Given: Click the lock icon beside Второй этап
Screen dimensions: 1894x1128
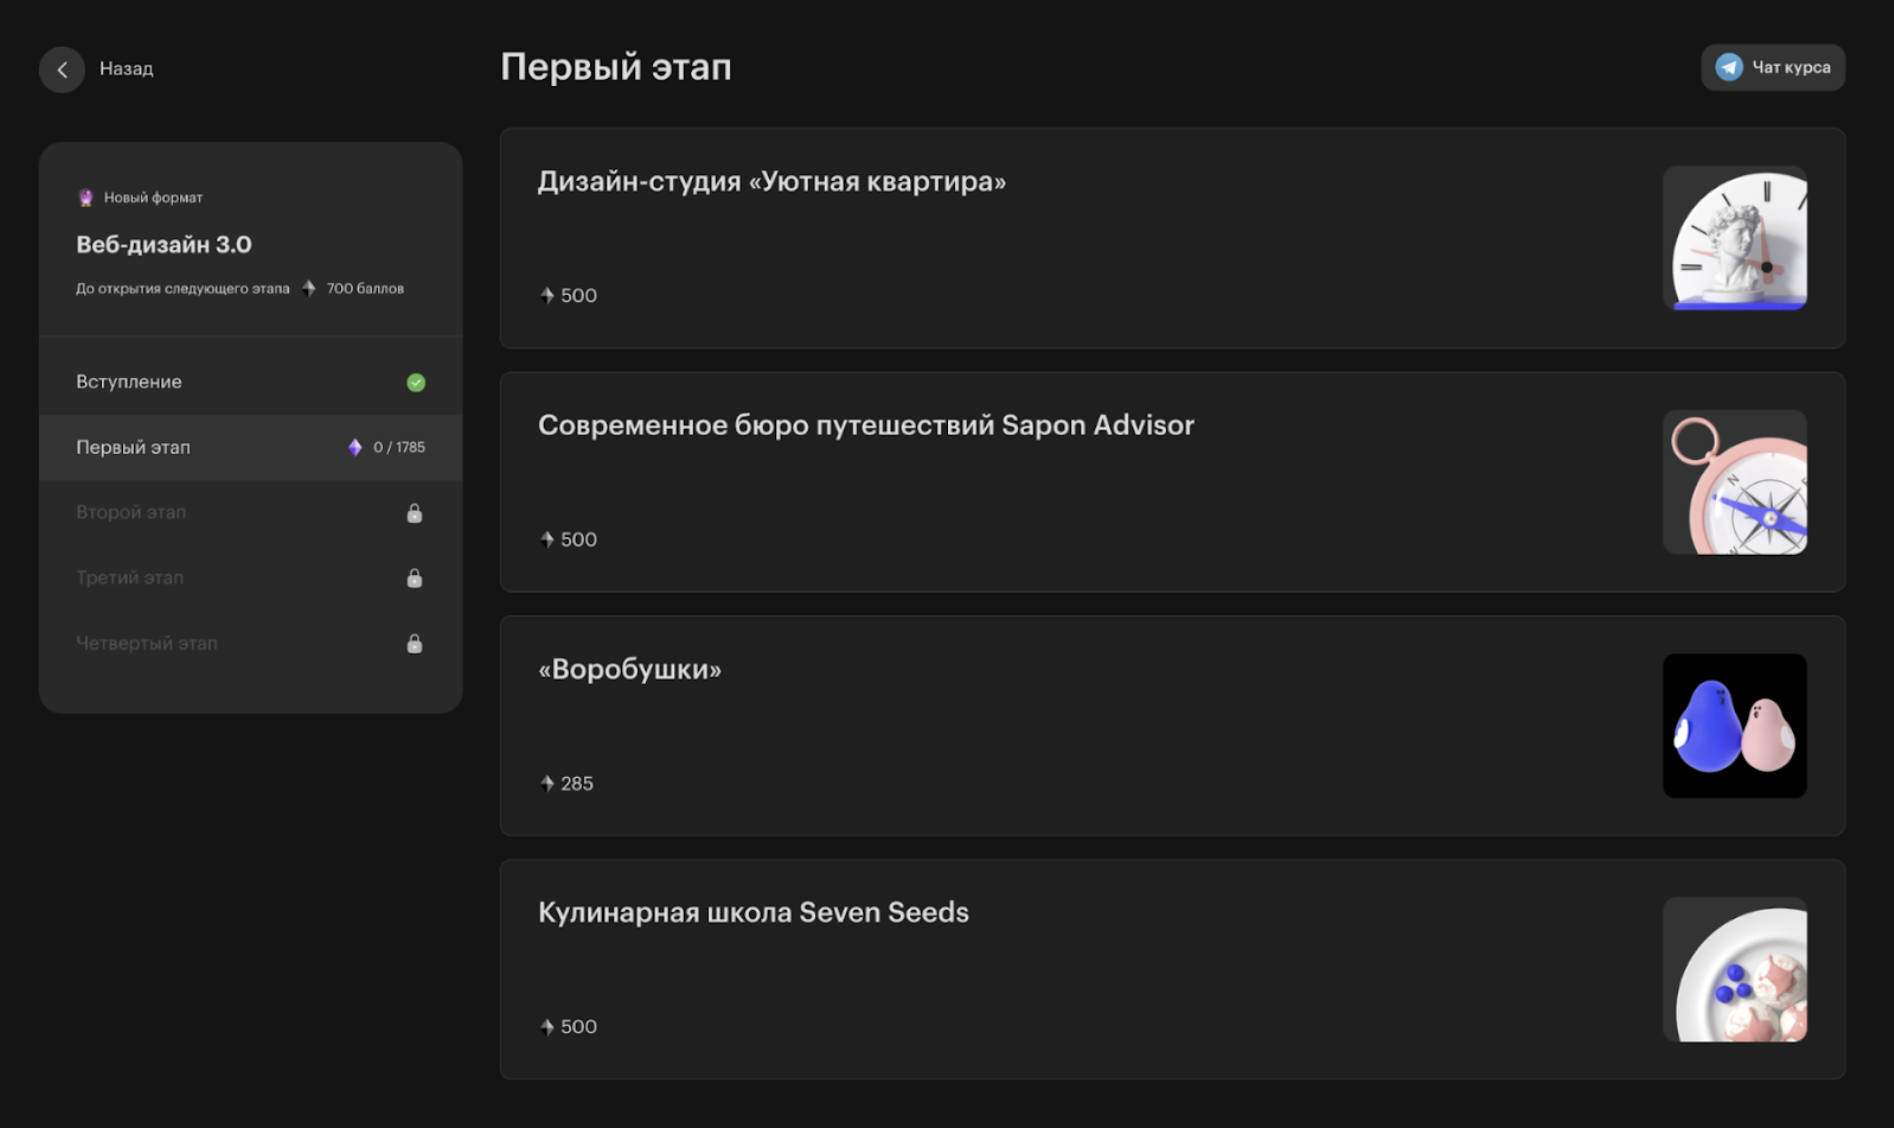Looking at the screenshot, I should click(x=414, y=512).
